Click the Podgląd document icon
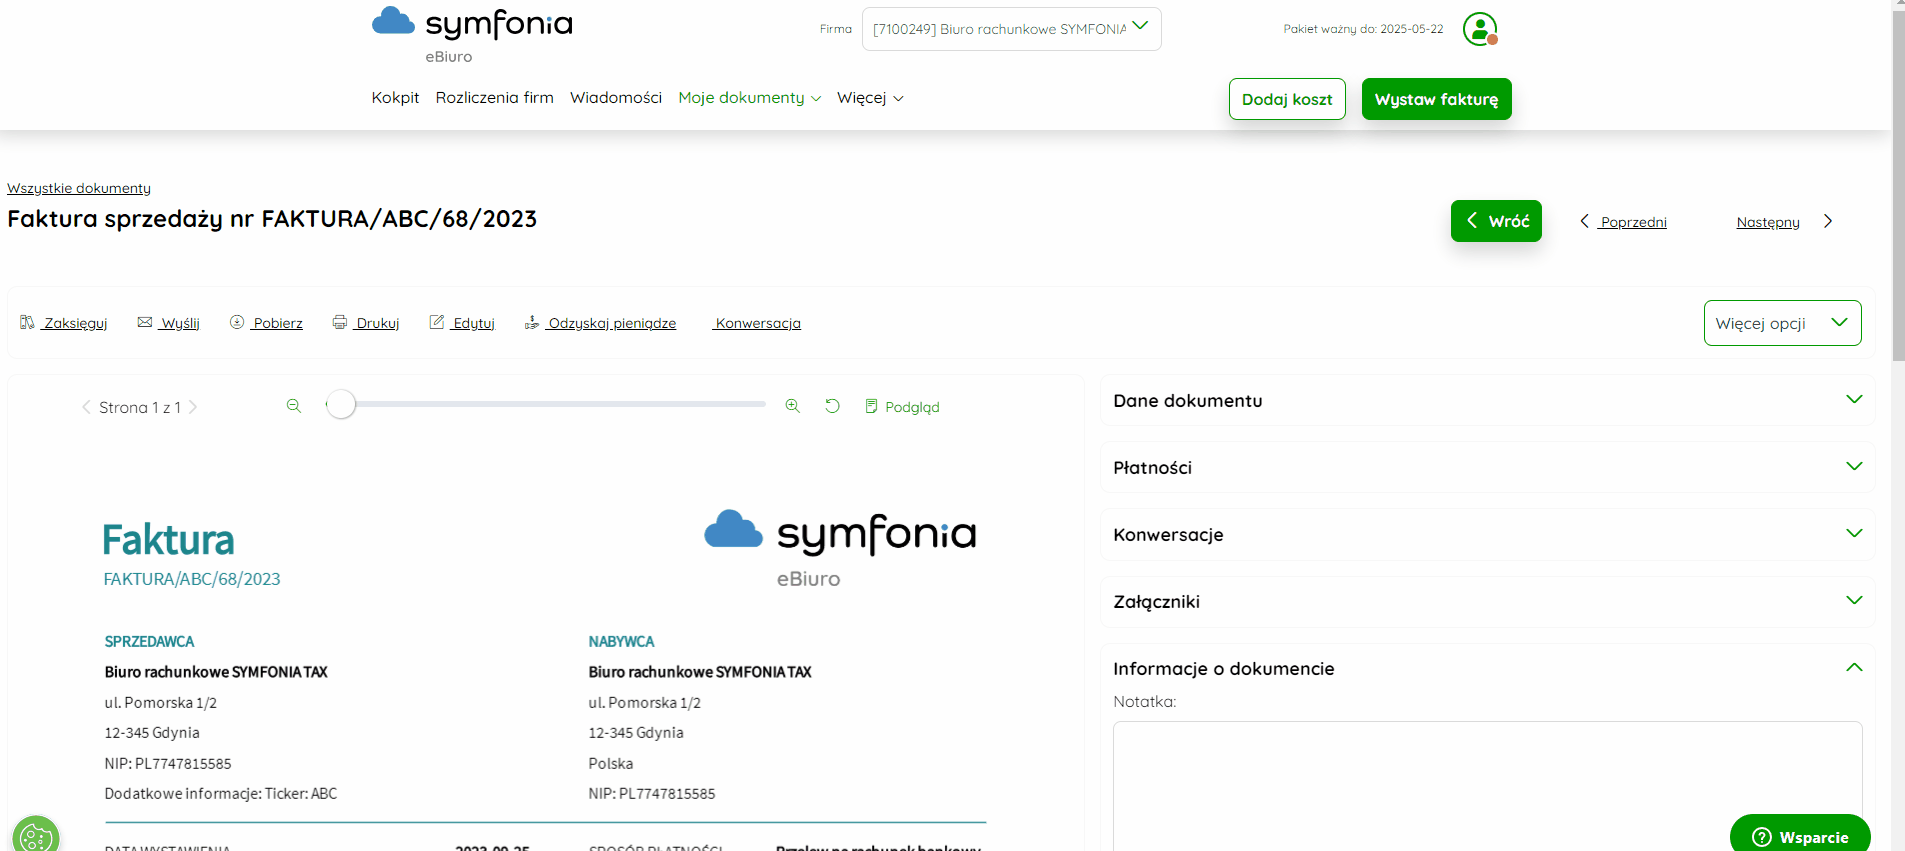Image resolution: width=1905 pixels, height=851 pixels. [871, 406]
